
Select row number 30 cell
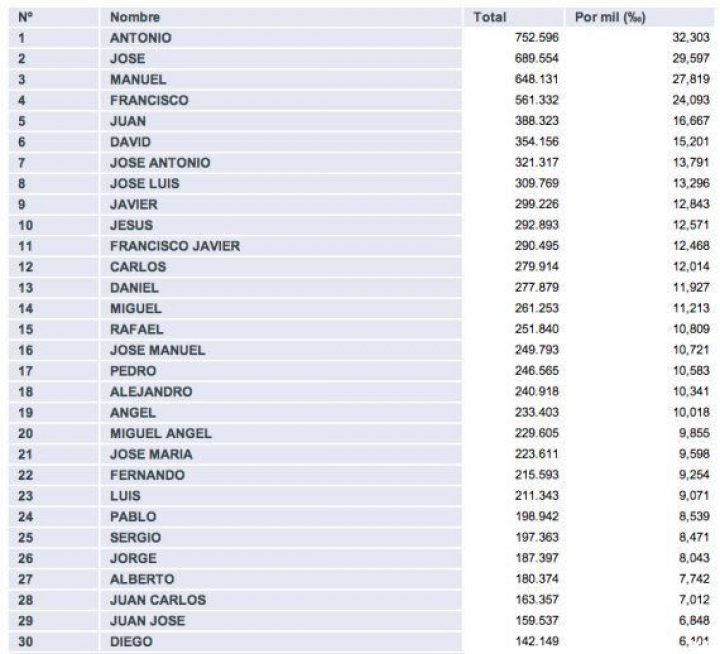[x=27, y=641]
